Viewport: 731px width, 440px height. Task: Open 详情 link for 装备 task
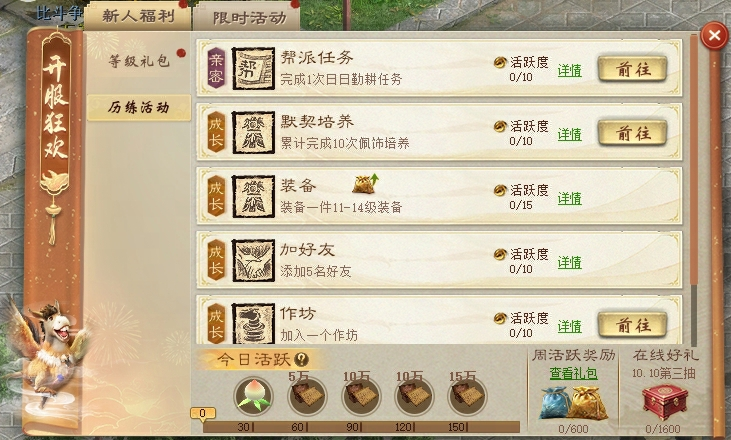pyautogui.click(x=570, y=199)
